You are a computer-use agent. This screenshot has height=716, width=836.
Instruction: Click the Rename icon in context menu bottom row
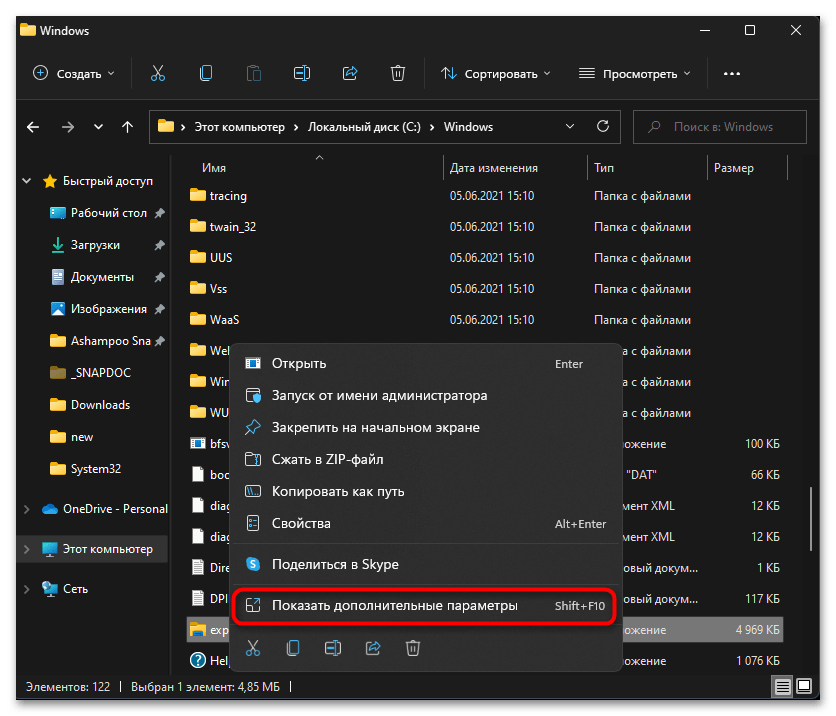(333, 648)
